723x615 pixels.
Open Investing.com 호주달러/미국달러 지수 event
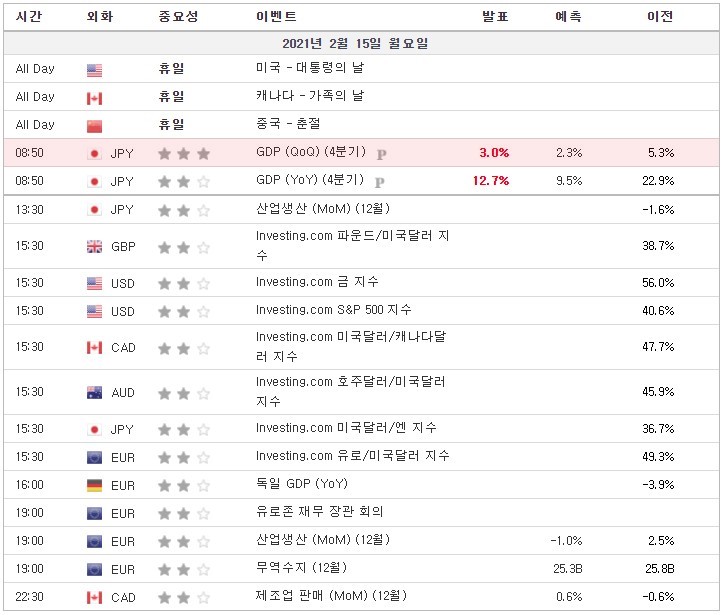pos(350,391)
